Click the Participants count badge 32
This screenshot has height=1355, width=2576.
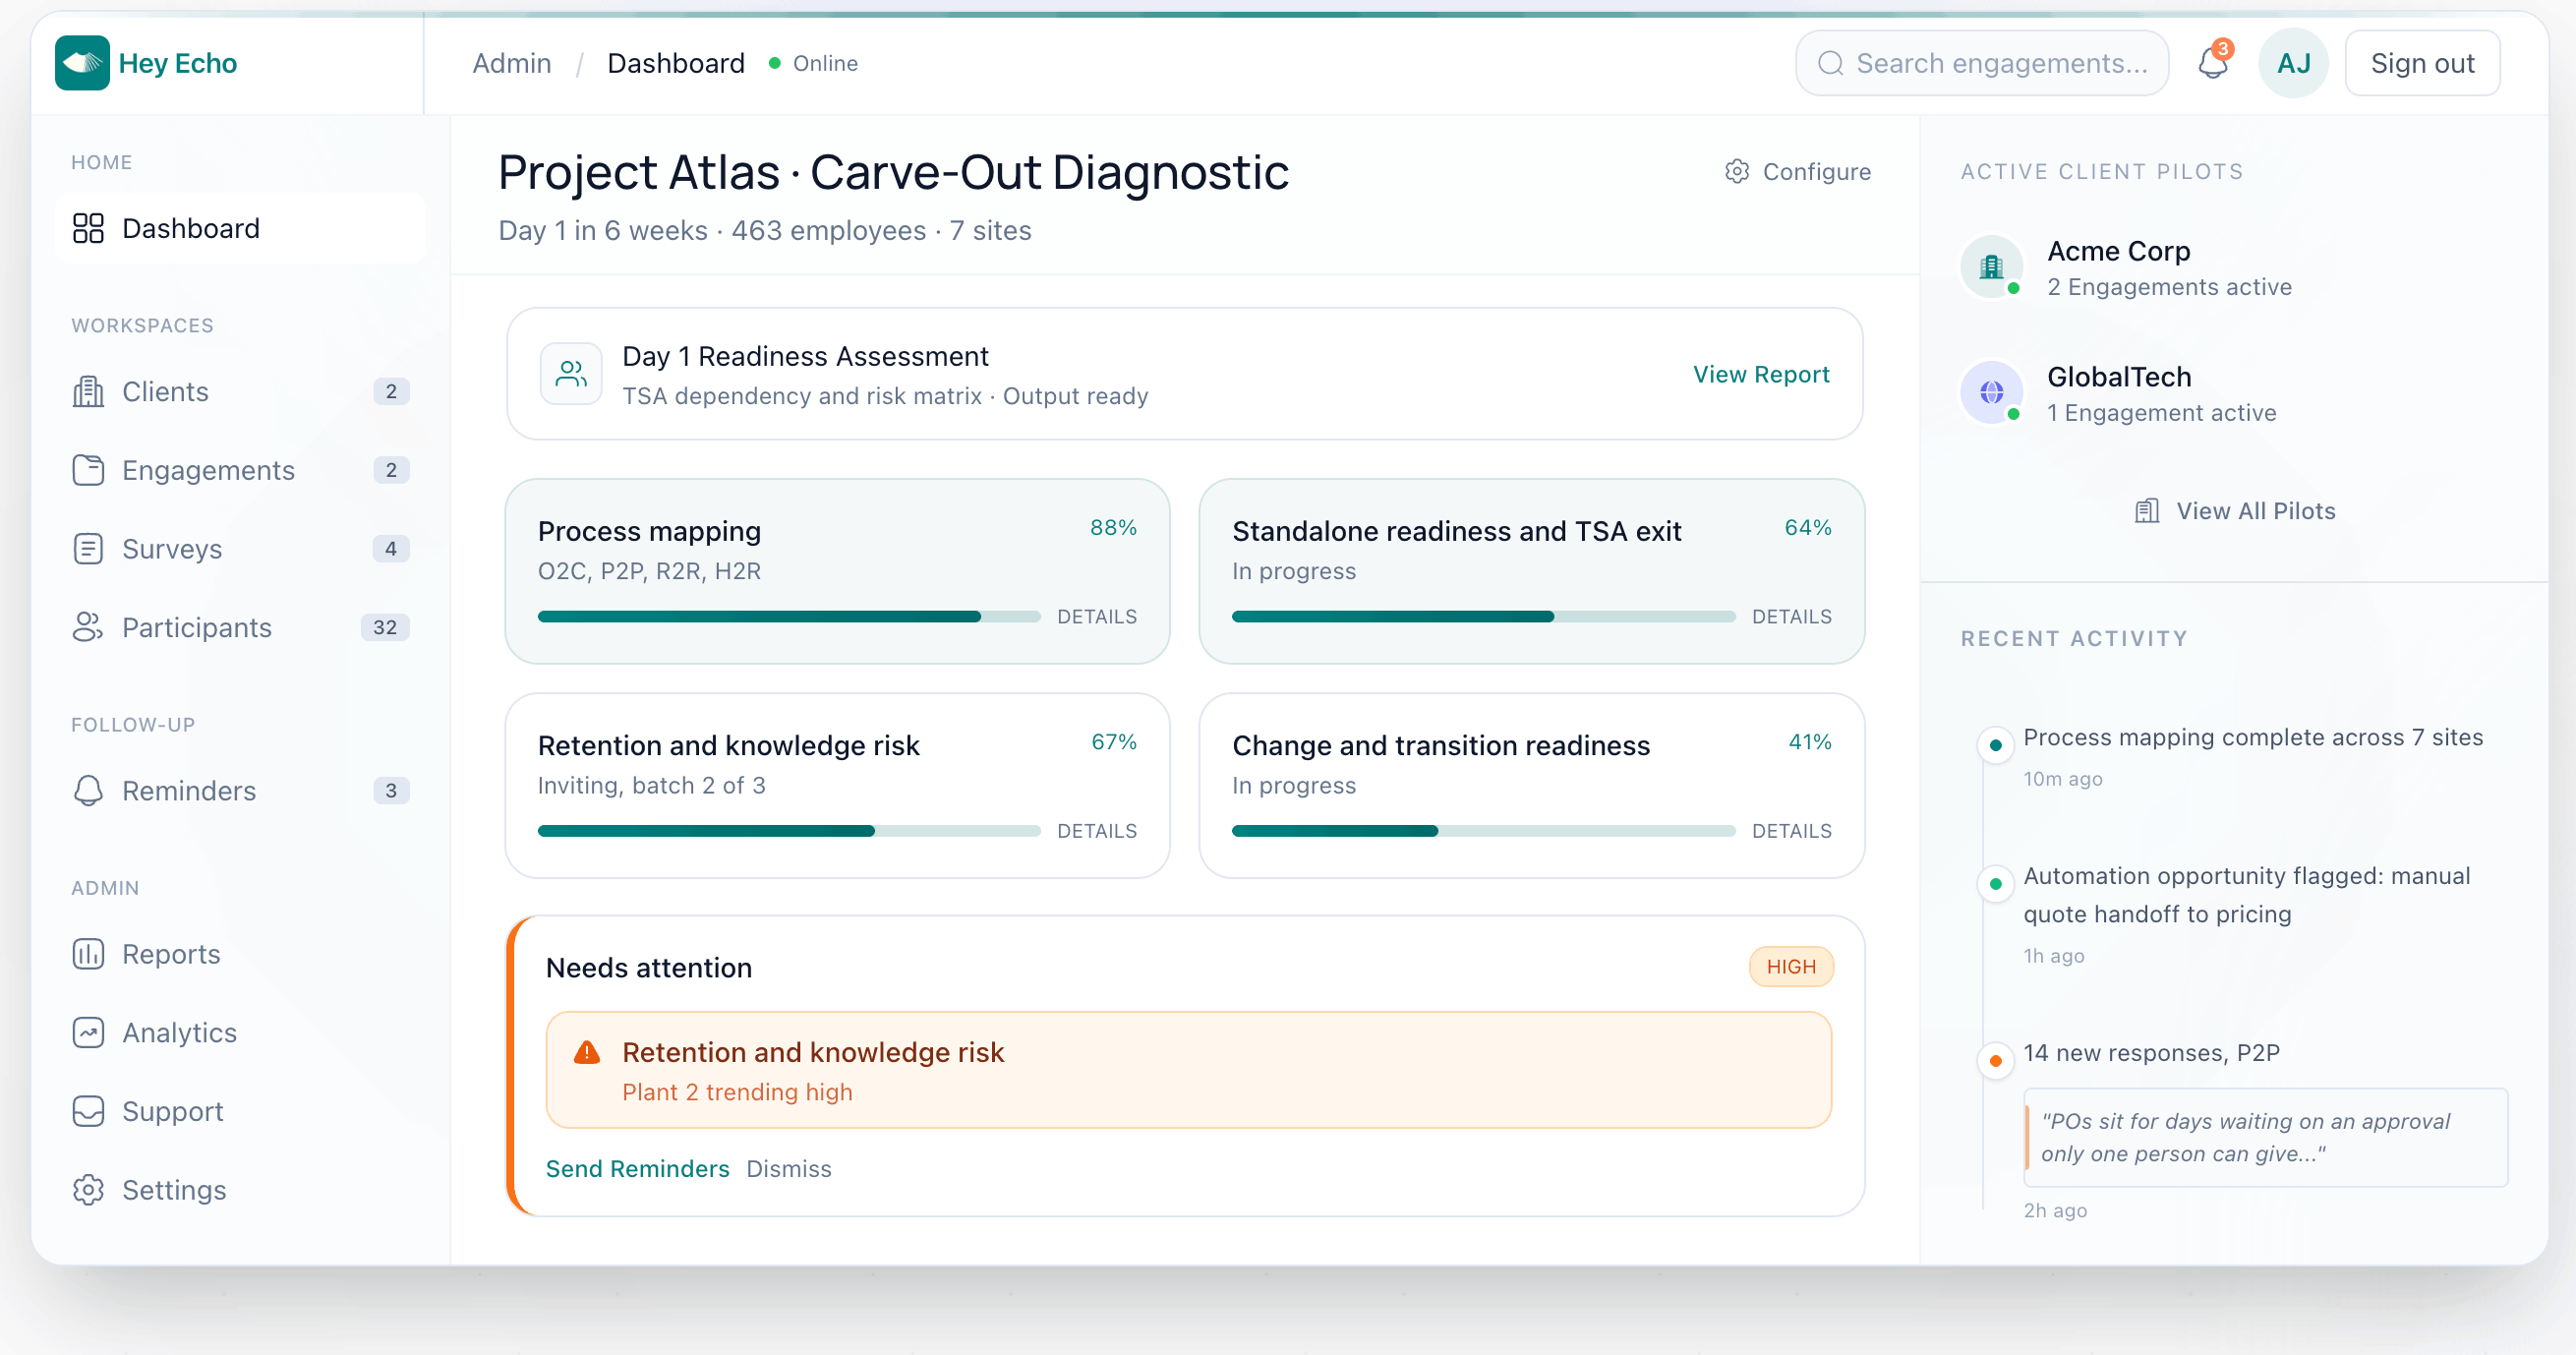[385, 627]
